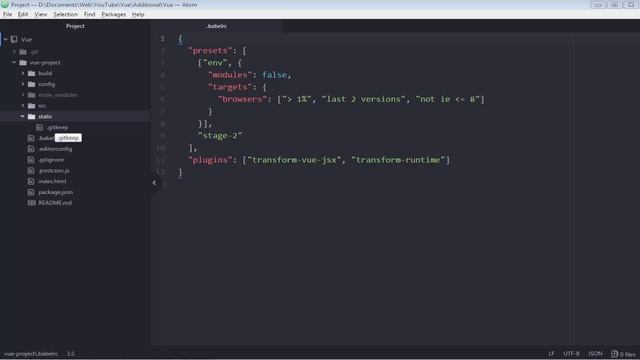The image size is (640, 360).
Task: Click the node_modules folder icon
Action: (31, 95)
